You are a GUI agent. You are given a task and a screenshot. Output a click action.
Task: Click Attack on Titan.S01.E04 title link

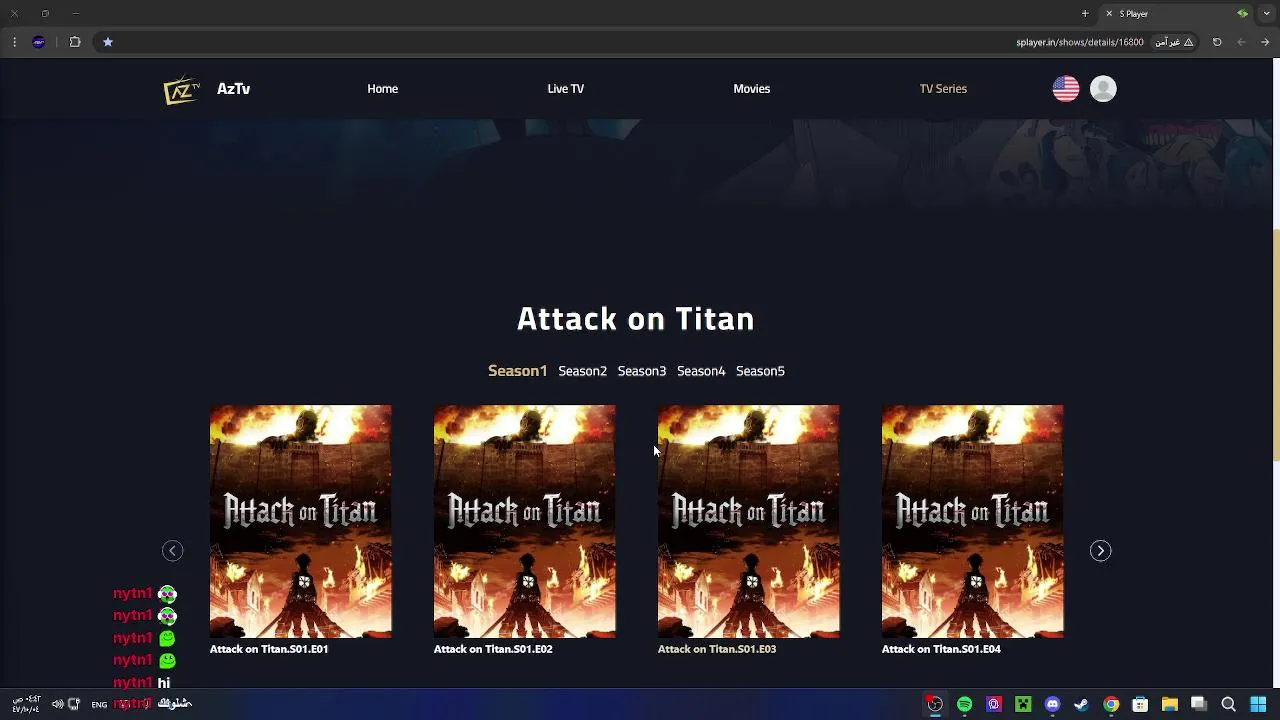click(x=941, y=649)
